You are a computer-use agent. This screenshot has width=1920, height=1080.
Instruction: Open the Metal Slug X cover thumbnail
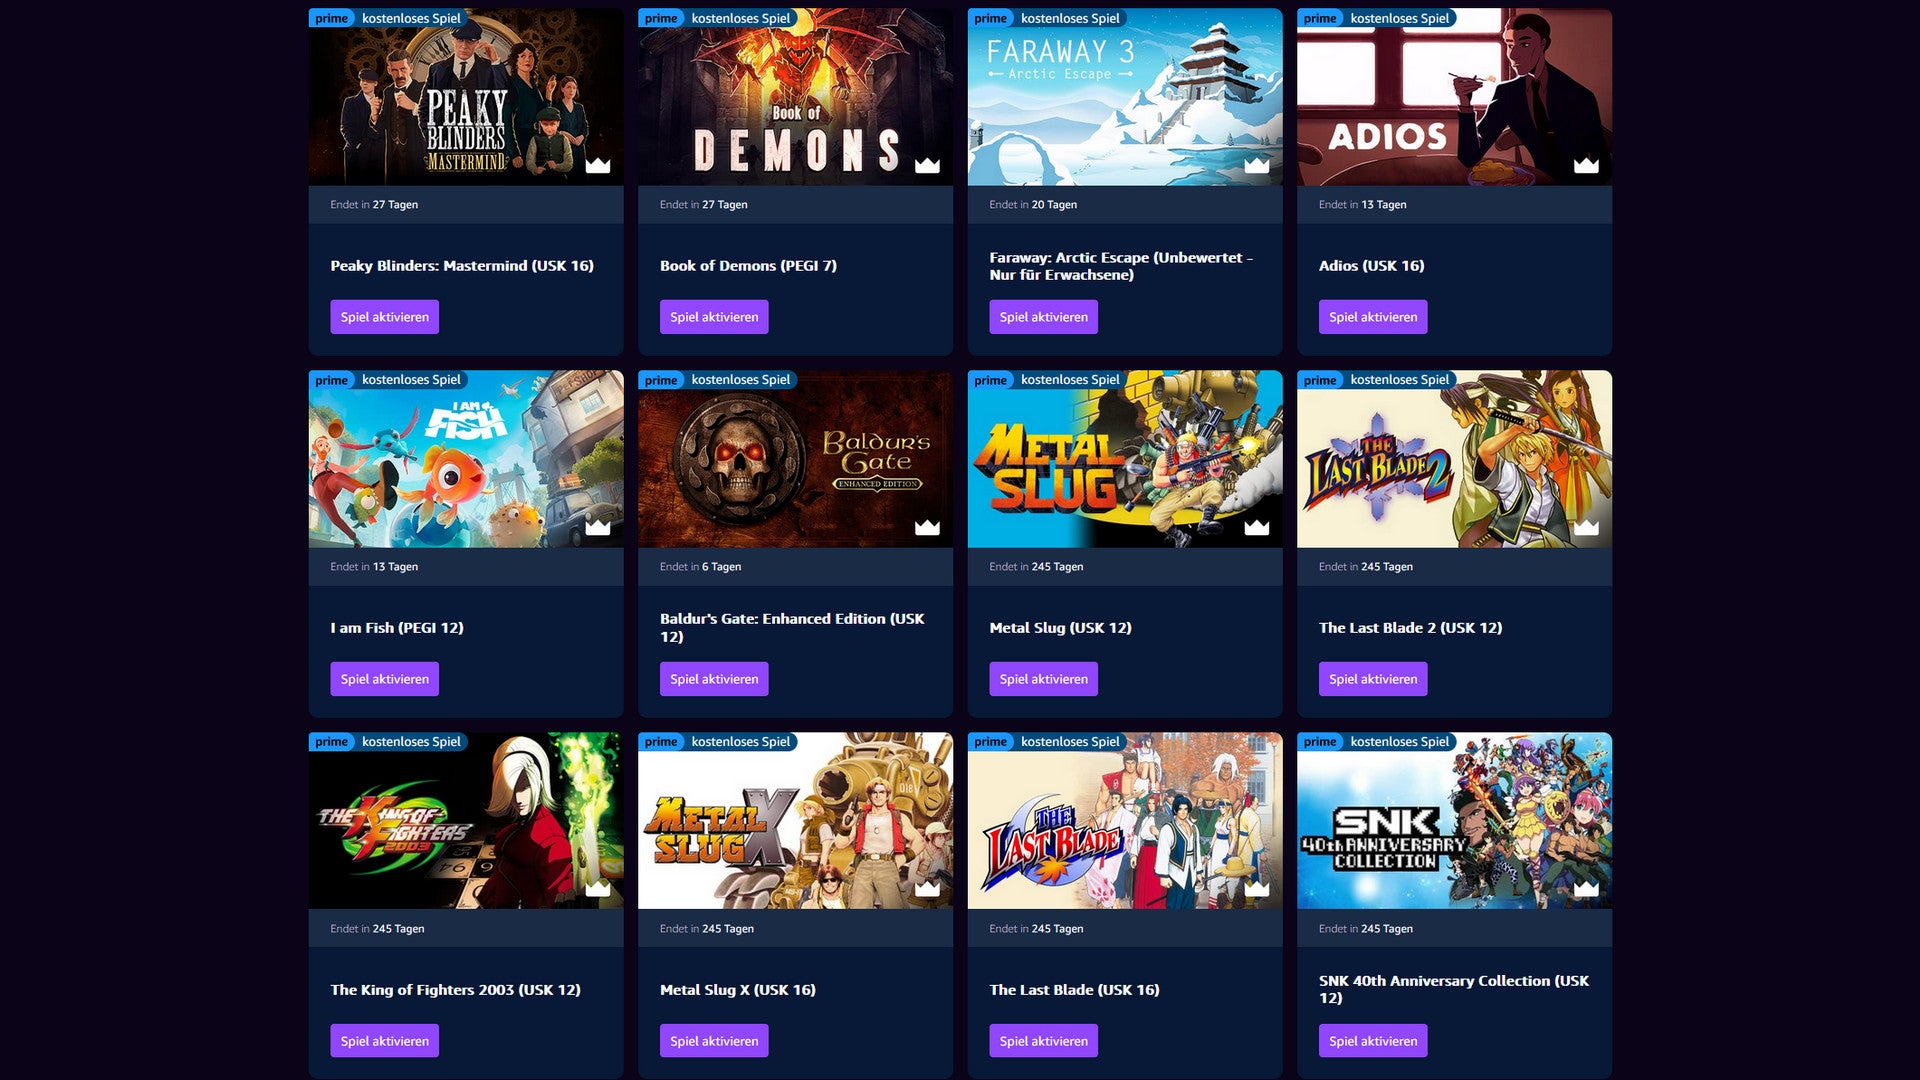[x=795, y=821]
